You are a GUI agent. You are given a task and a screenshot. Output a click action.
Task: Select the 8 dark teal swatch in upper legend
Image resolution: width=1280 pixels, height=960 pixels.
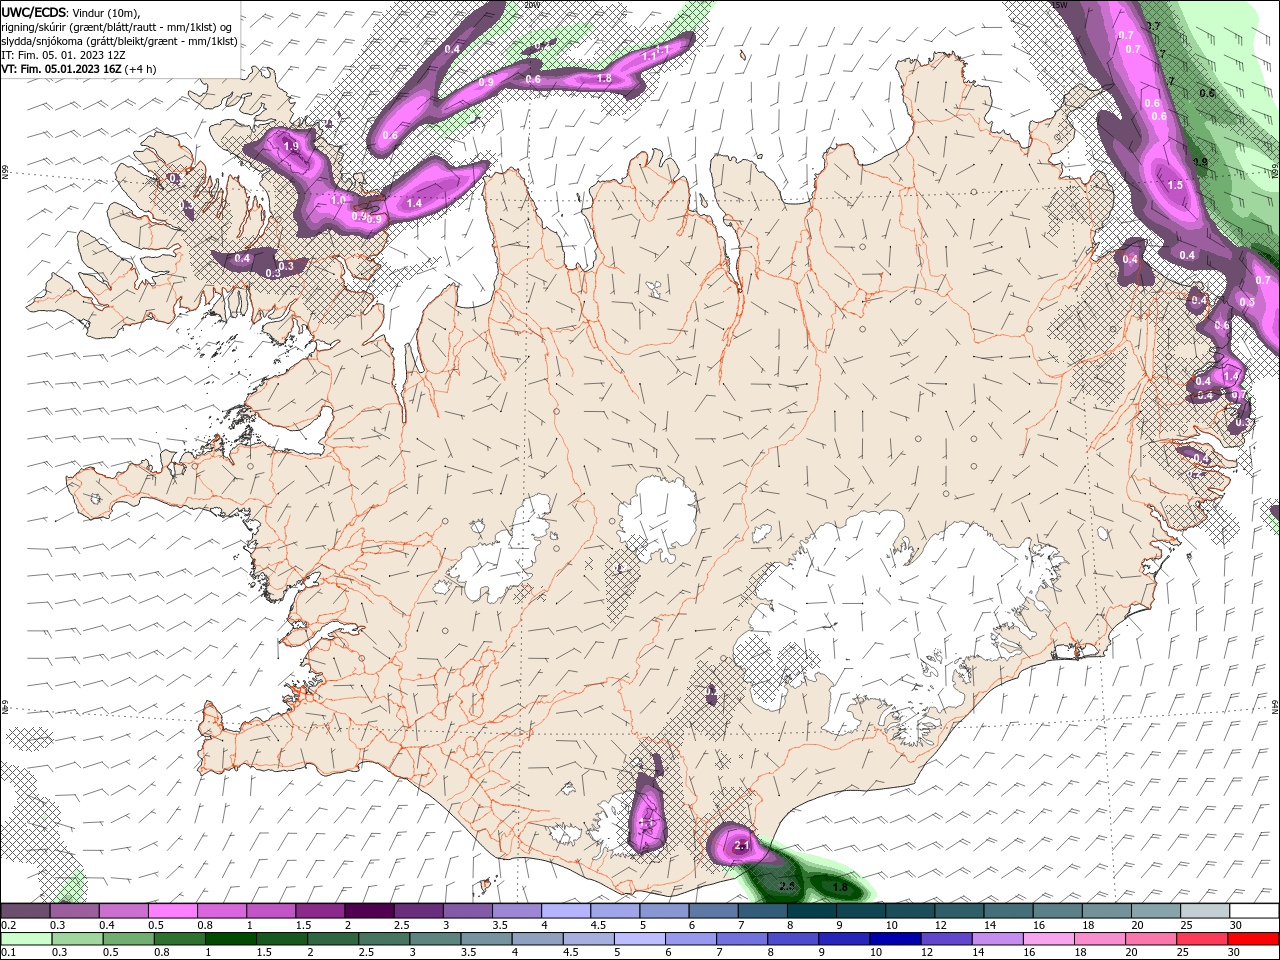point(813,910)
